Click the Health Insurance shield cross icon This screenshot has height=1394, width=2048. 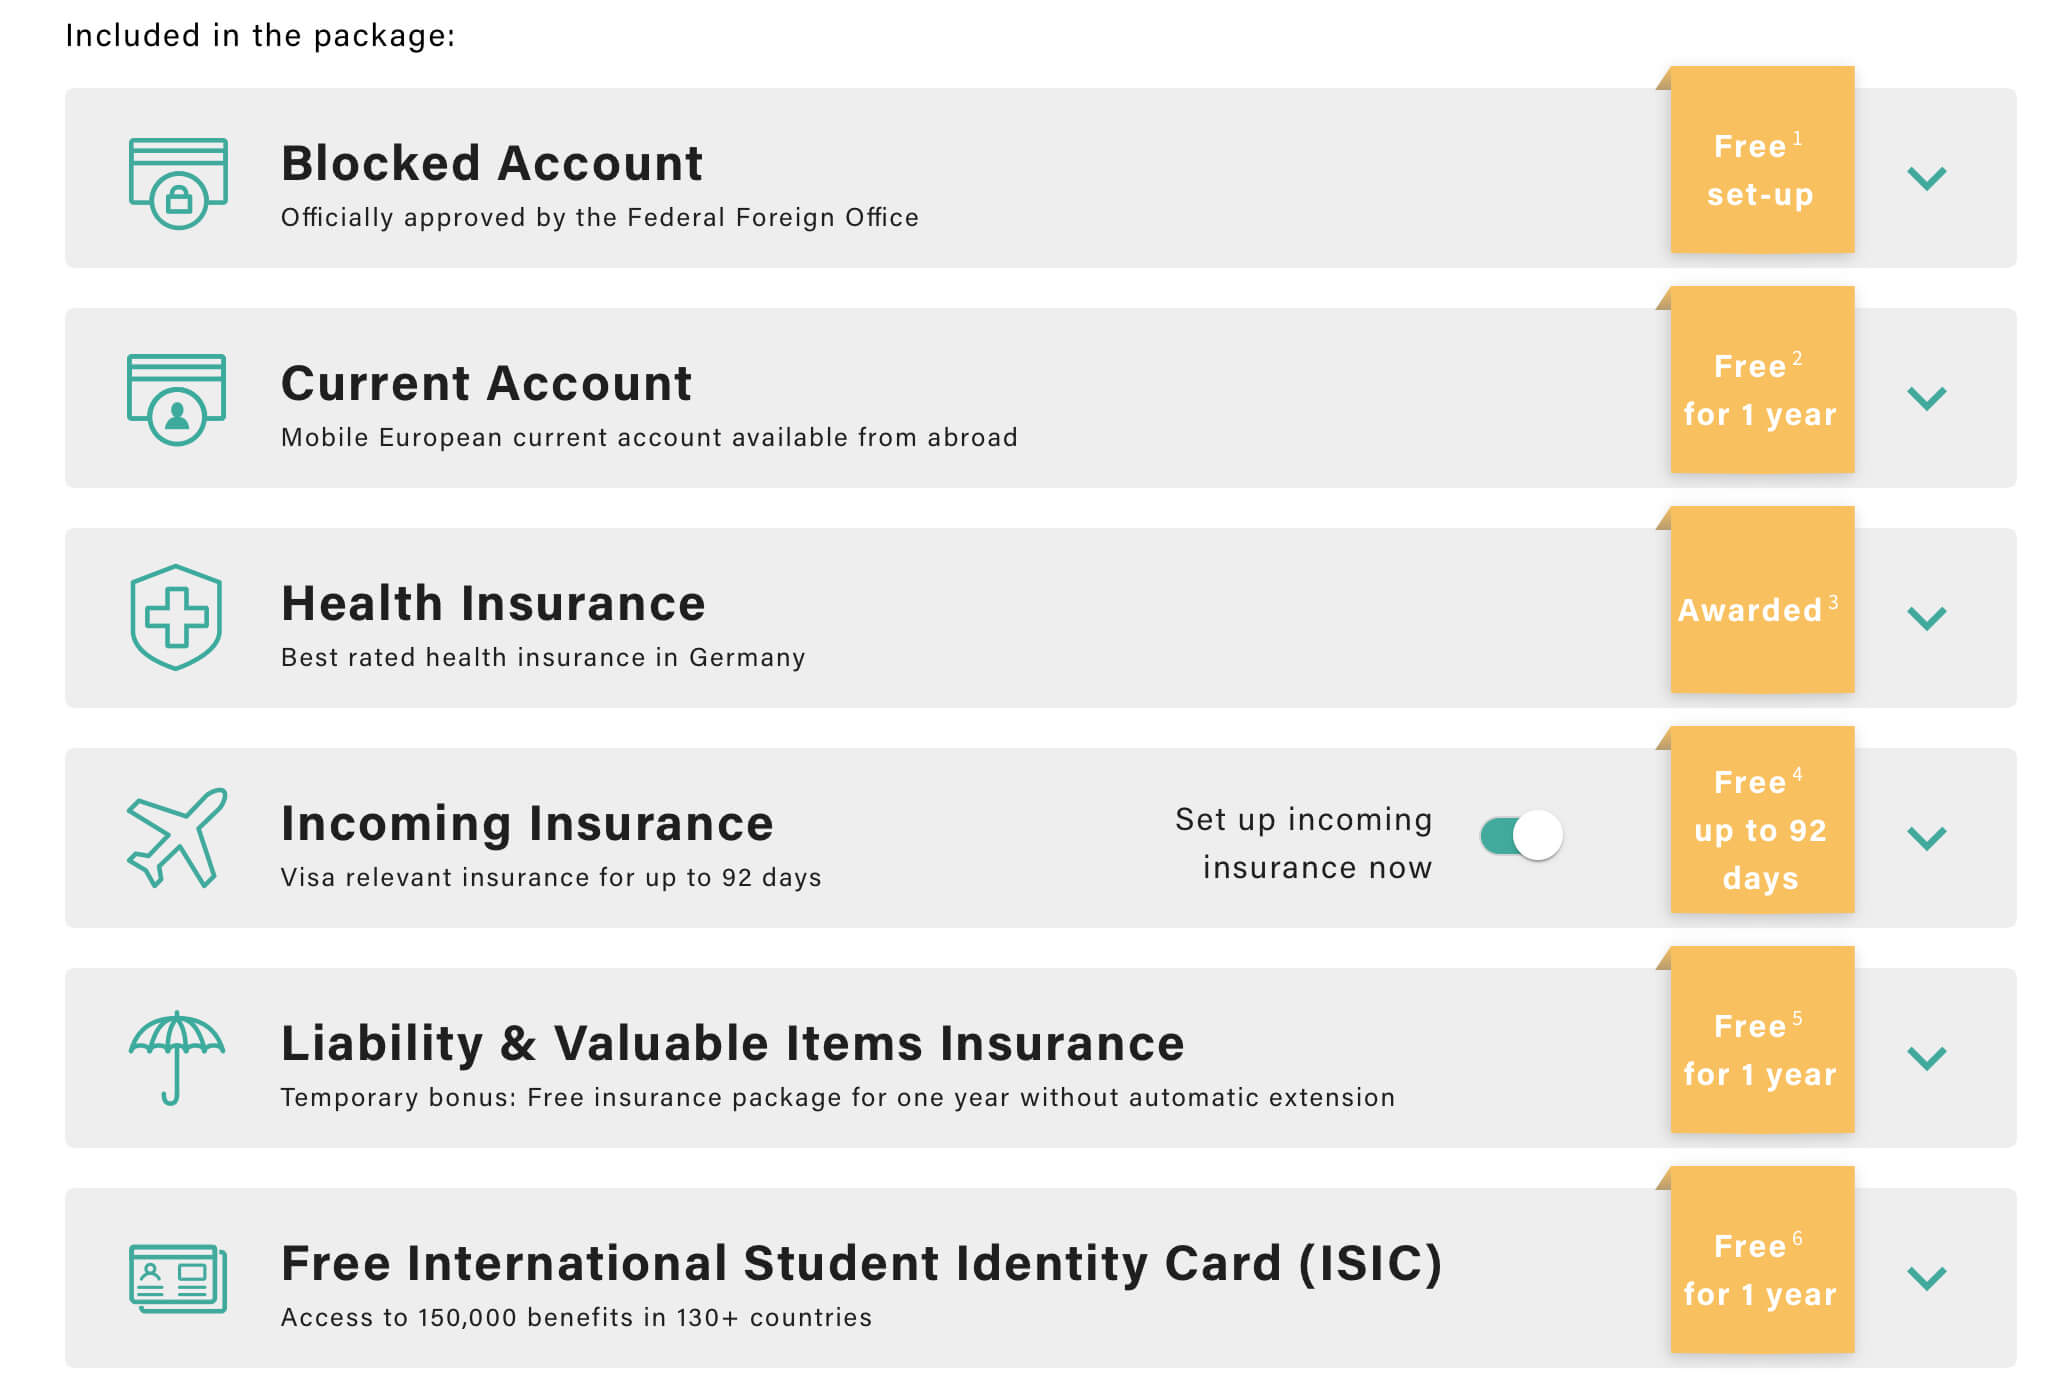tap(176, 617)
